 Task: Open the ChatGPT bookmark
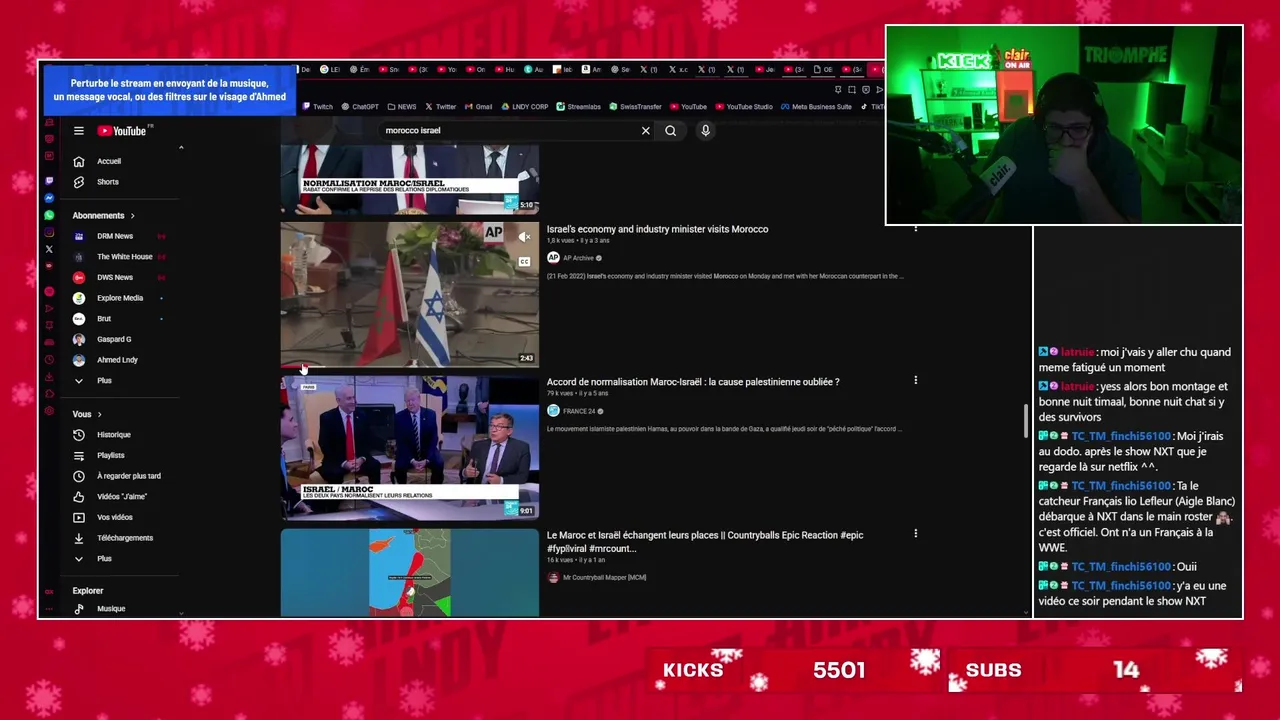coord(360,107)
